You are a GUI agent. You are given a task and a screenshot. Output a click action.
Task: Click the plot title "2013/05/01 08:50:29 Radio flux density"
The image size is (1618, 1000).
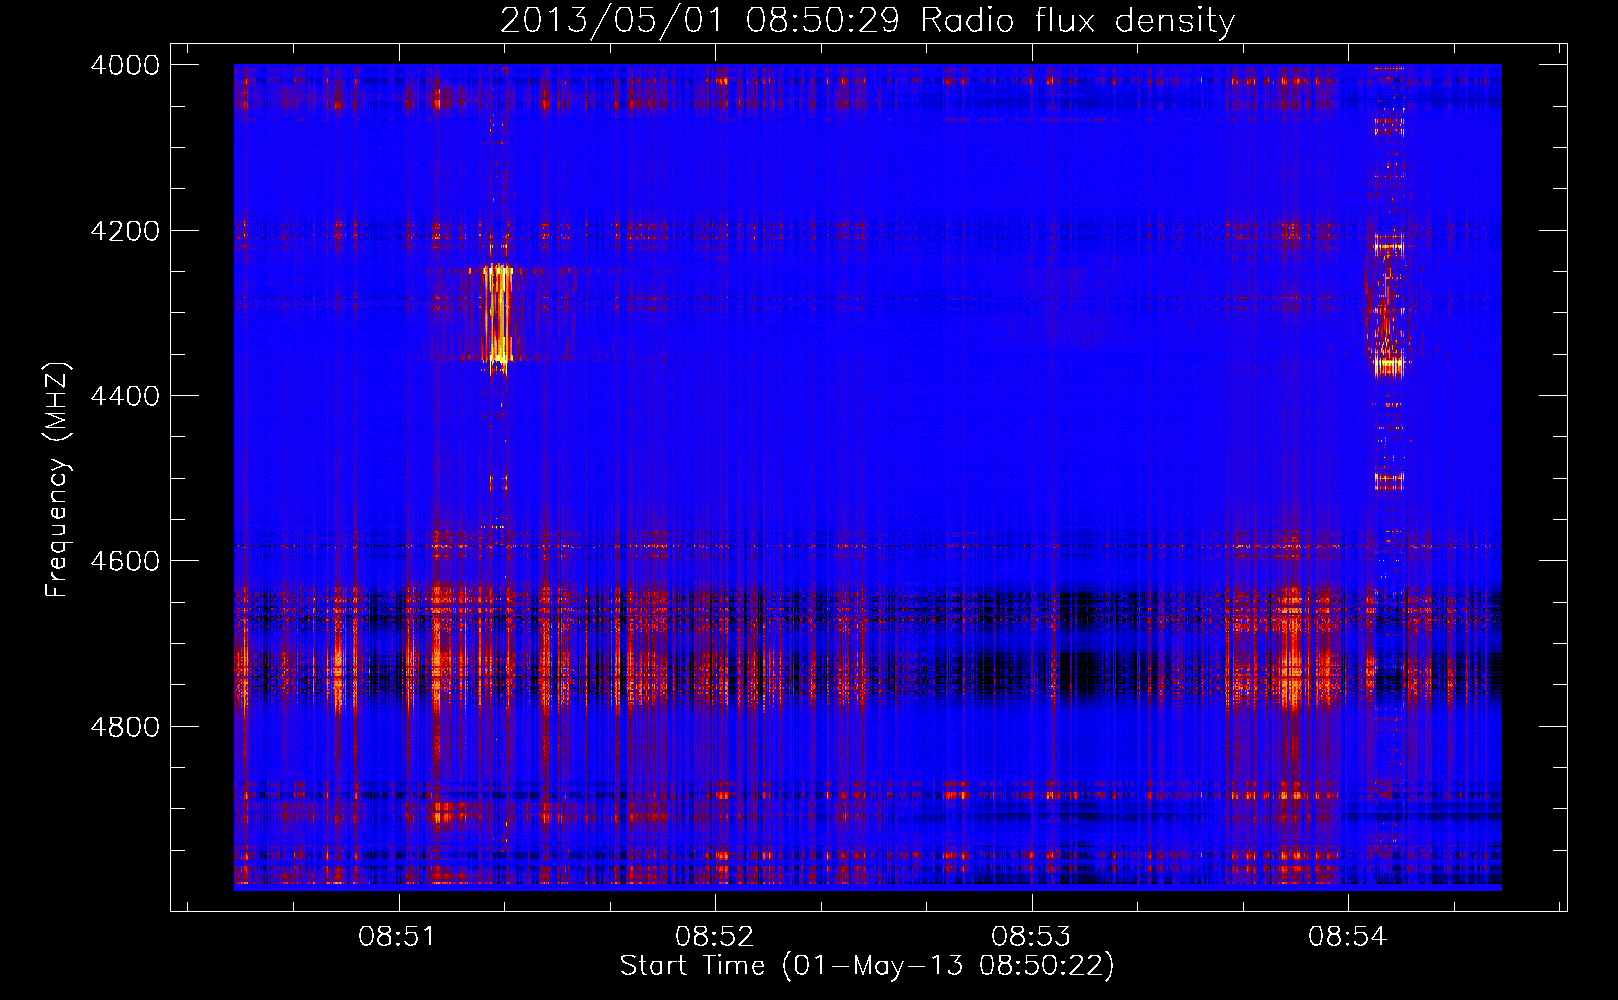(x=867, y=21)
